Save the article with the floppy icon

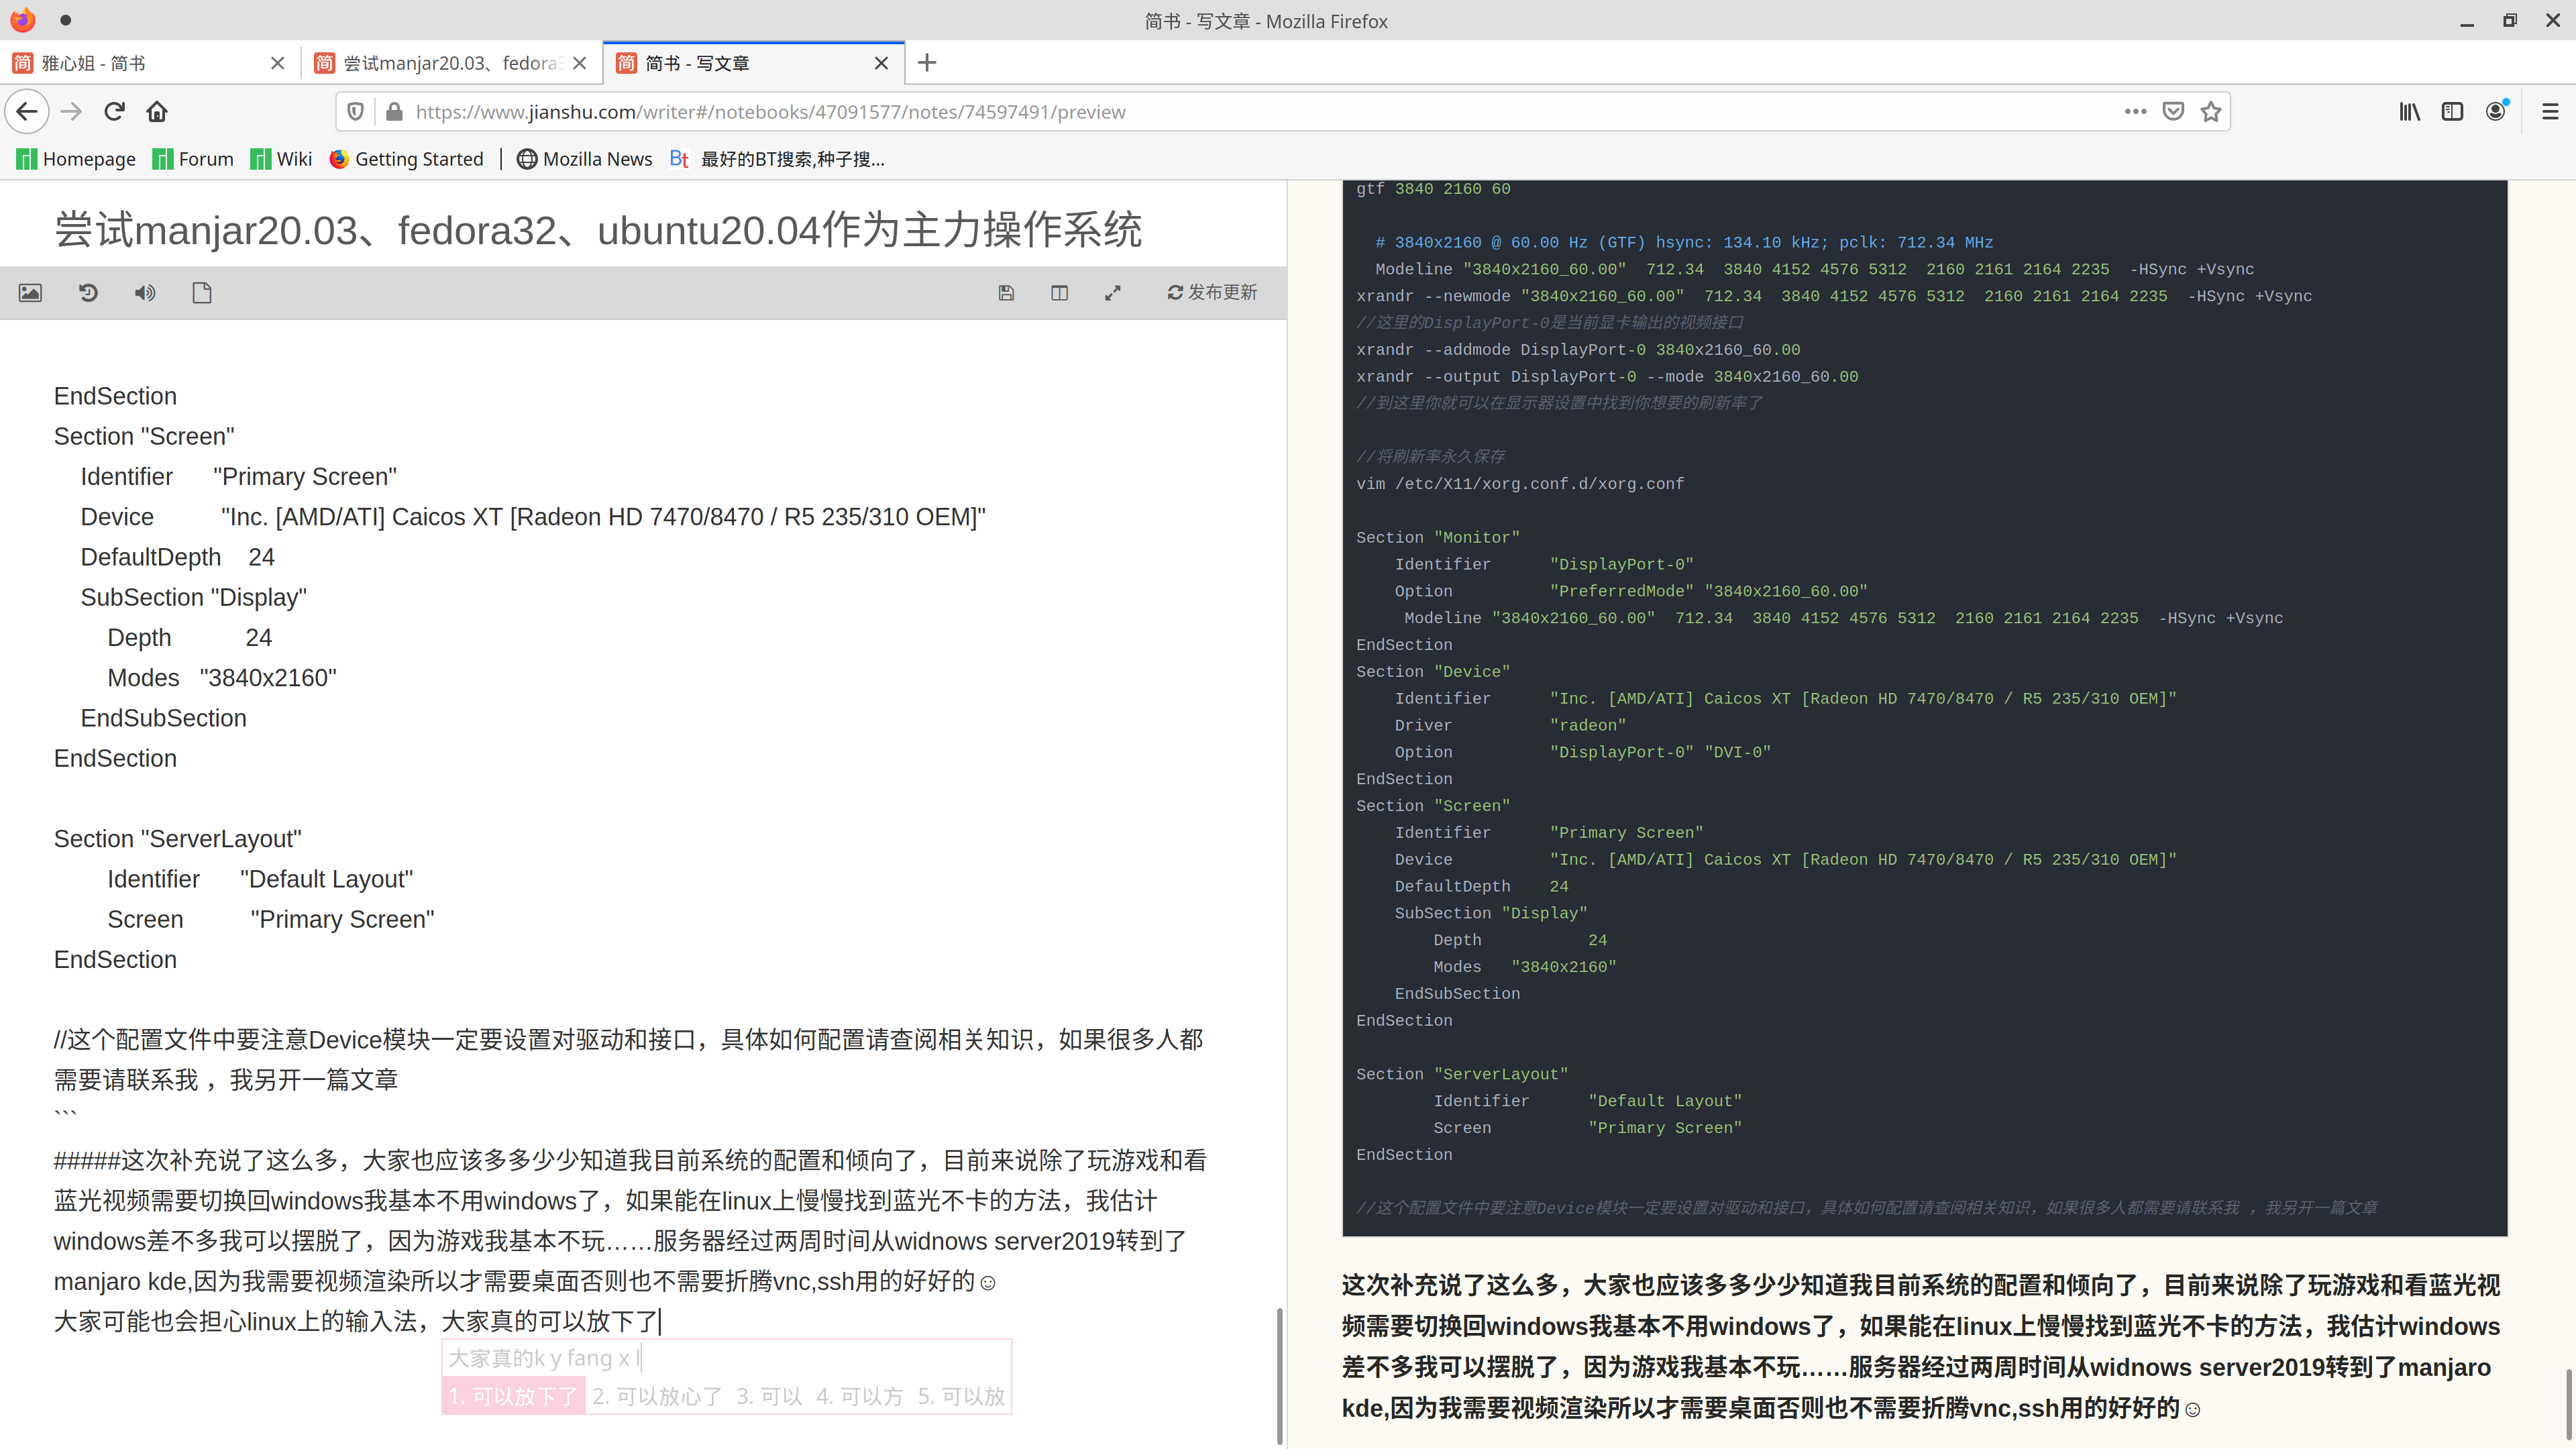[1006, 293]
